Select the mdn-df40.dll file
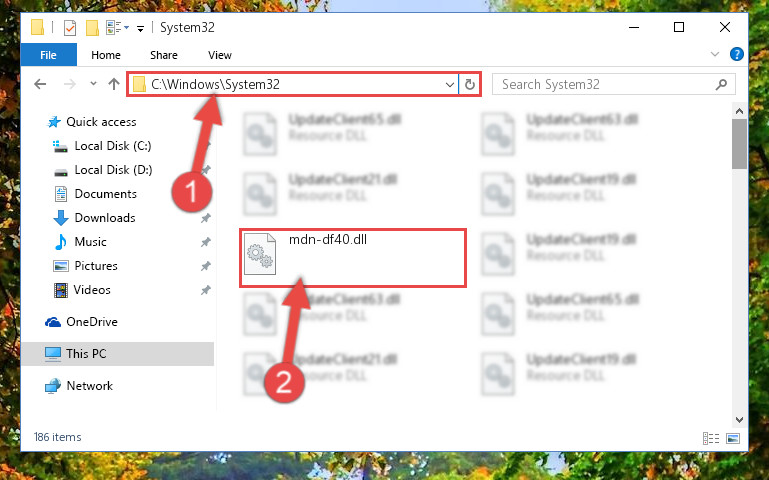Viewport: 769px width, 480px height. click(352, 257)
